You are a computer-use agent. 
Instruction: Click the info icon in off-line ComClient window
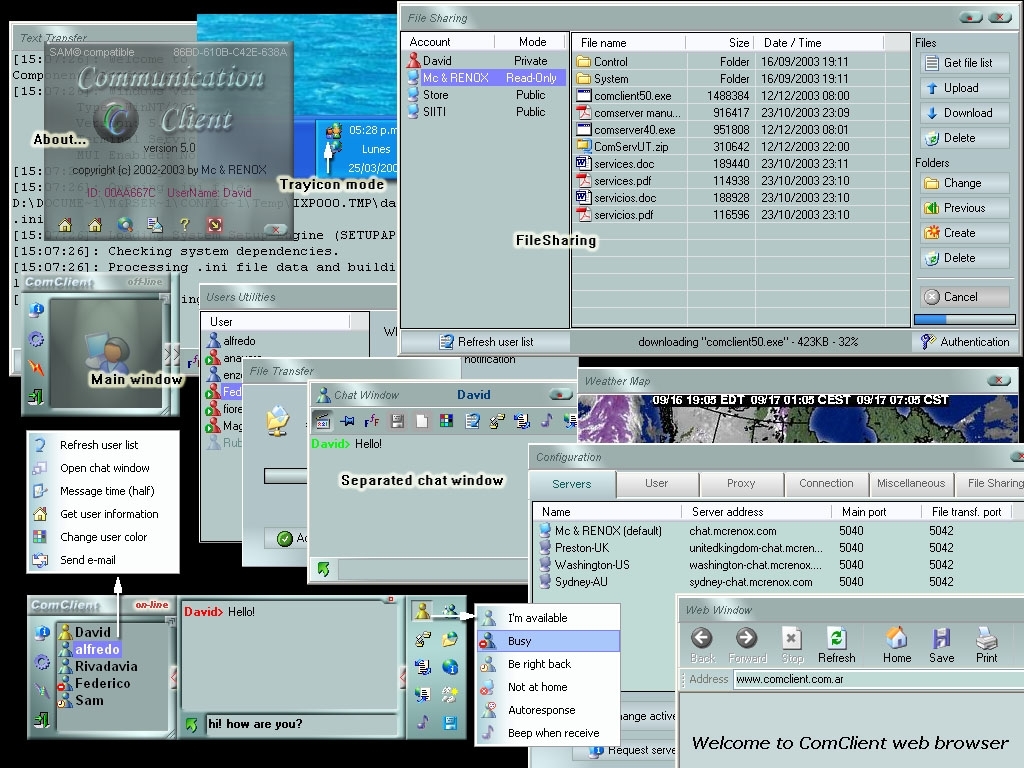pyautogui.click(x=37, y=309)
